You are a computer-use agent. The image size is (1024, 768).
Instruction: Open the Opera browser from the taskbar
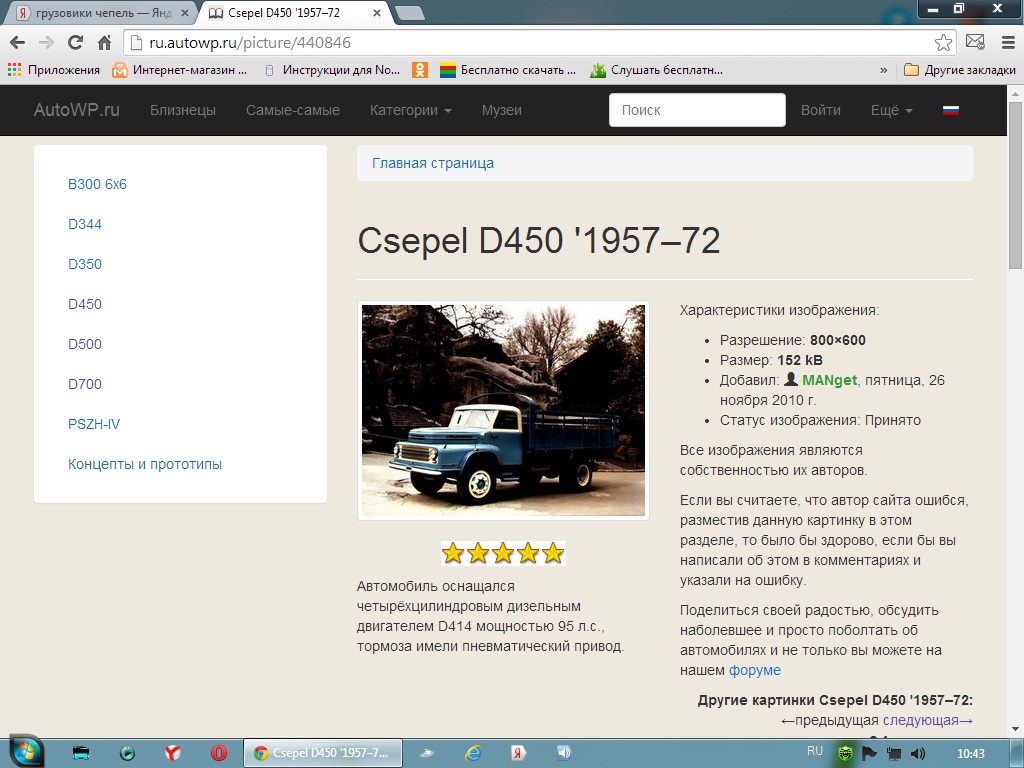tap(218, 753)
